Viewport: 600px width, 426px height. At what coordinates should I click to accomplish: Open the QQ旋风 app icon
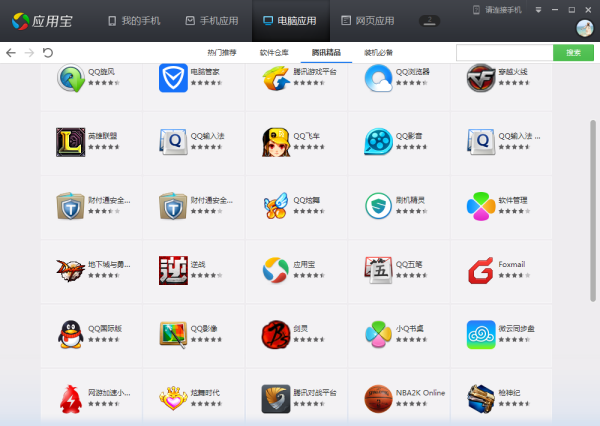click(x=71, y=78)
